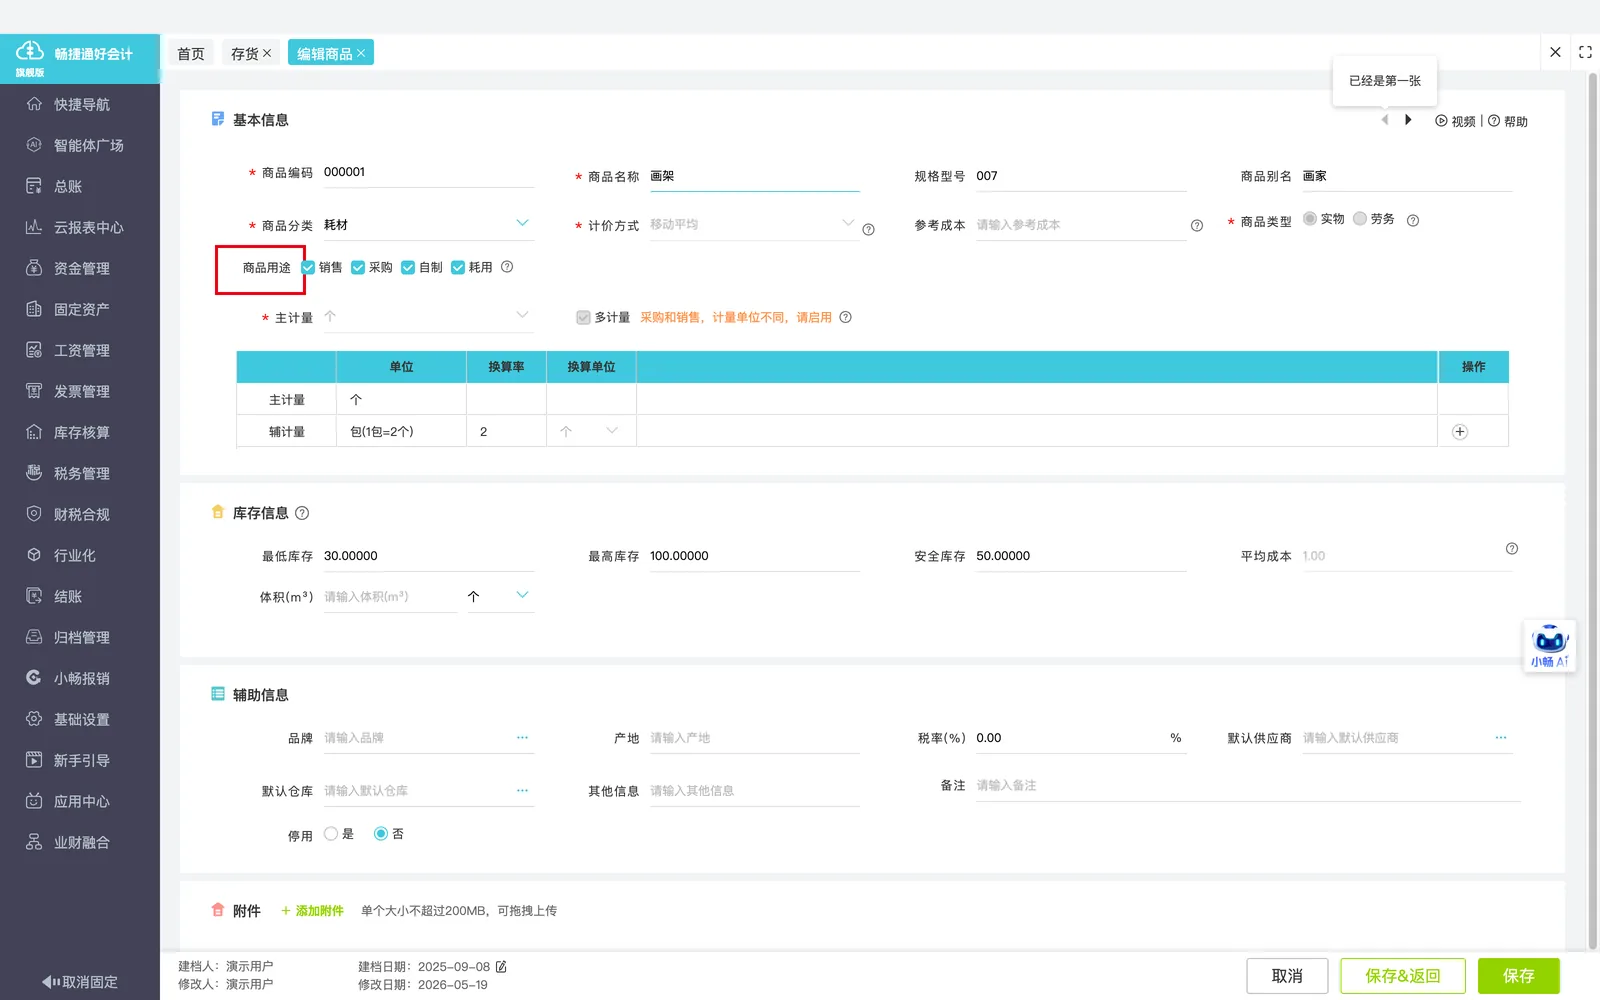Open 快捷导航 in the sidebar

pyautogui.click(x=80, y=104)
